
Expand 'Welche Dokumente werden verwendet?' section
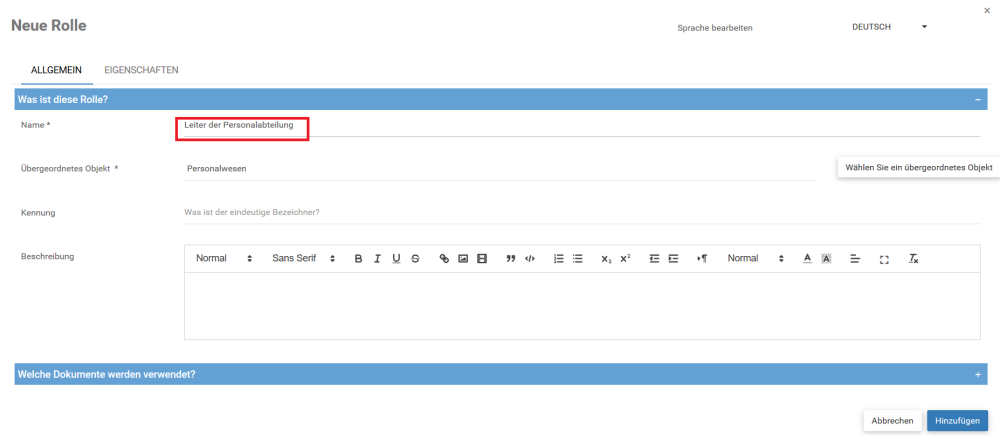click(978, 375)
